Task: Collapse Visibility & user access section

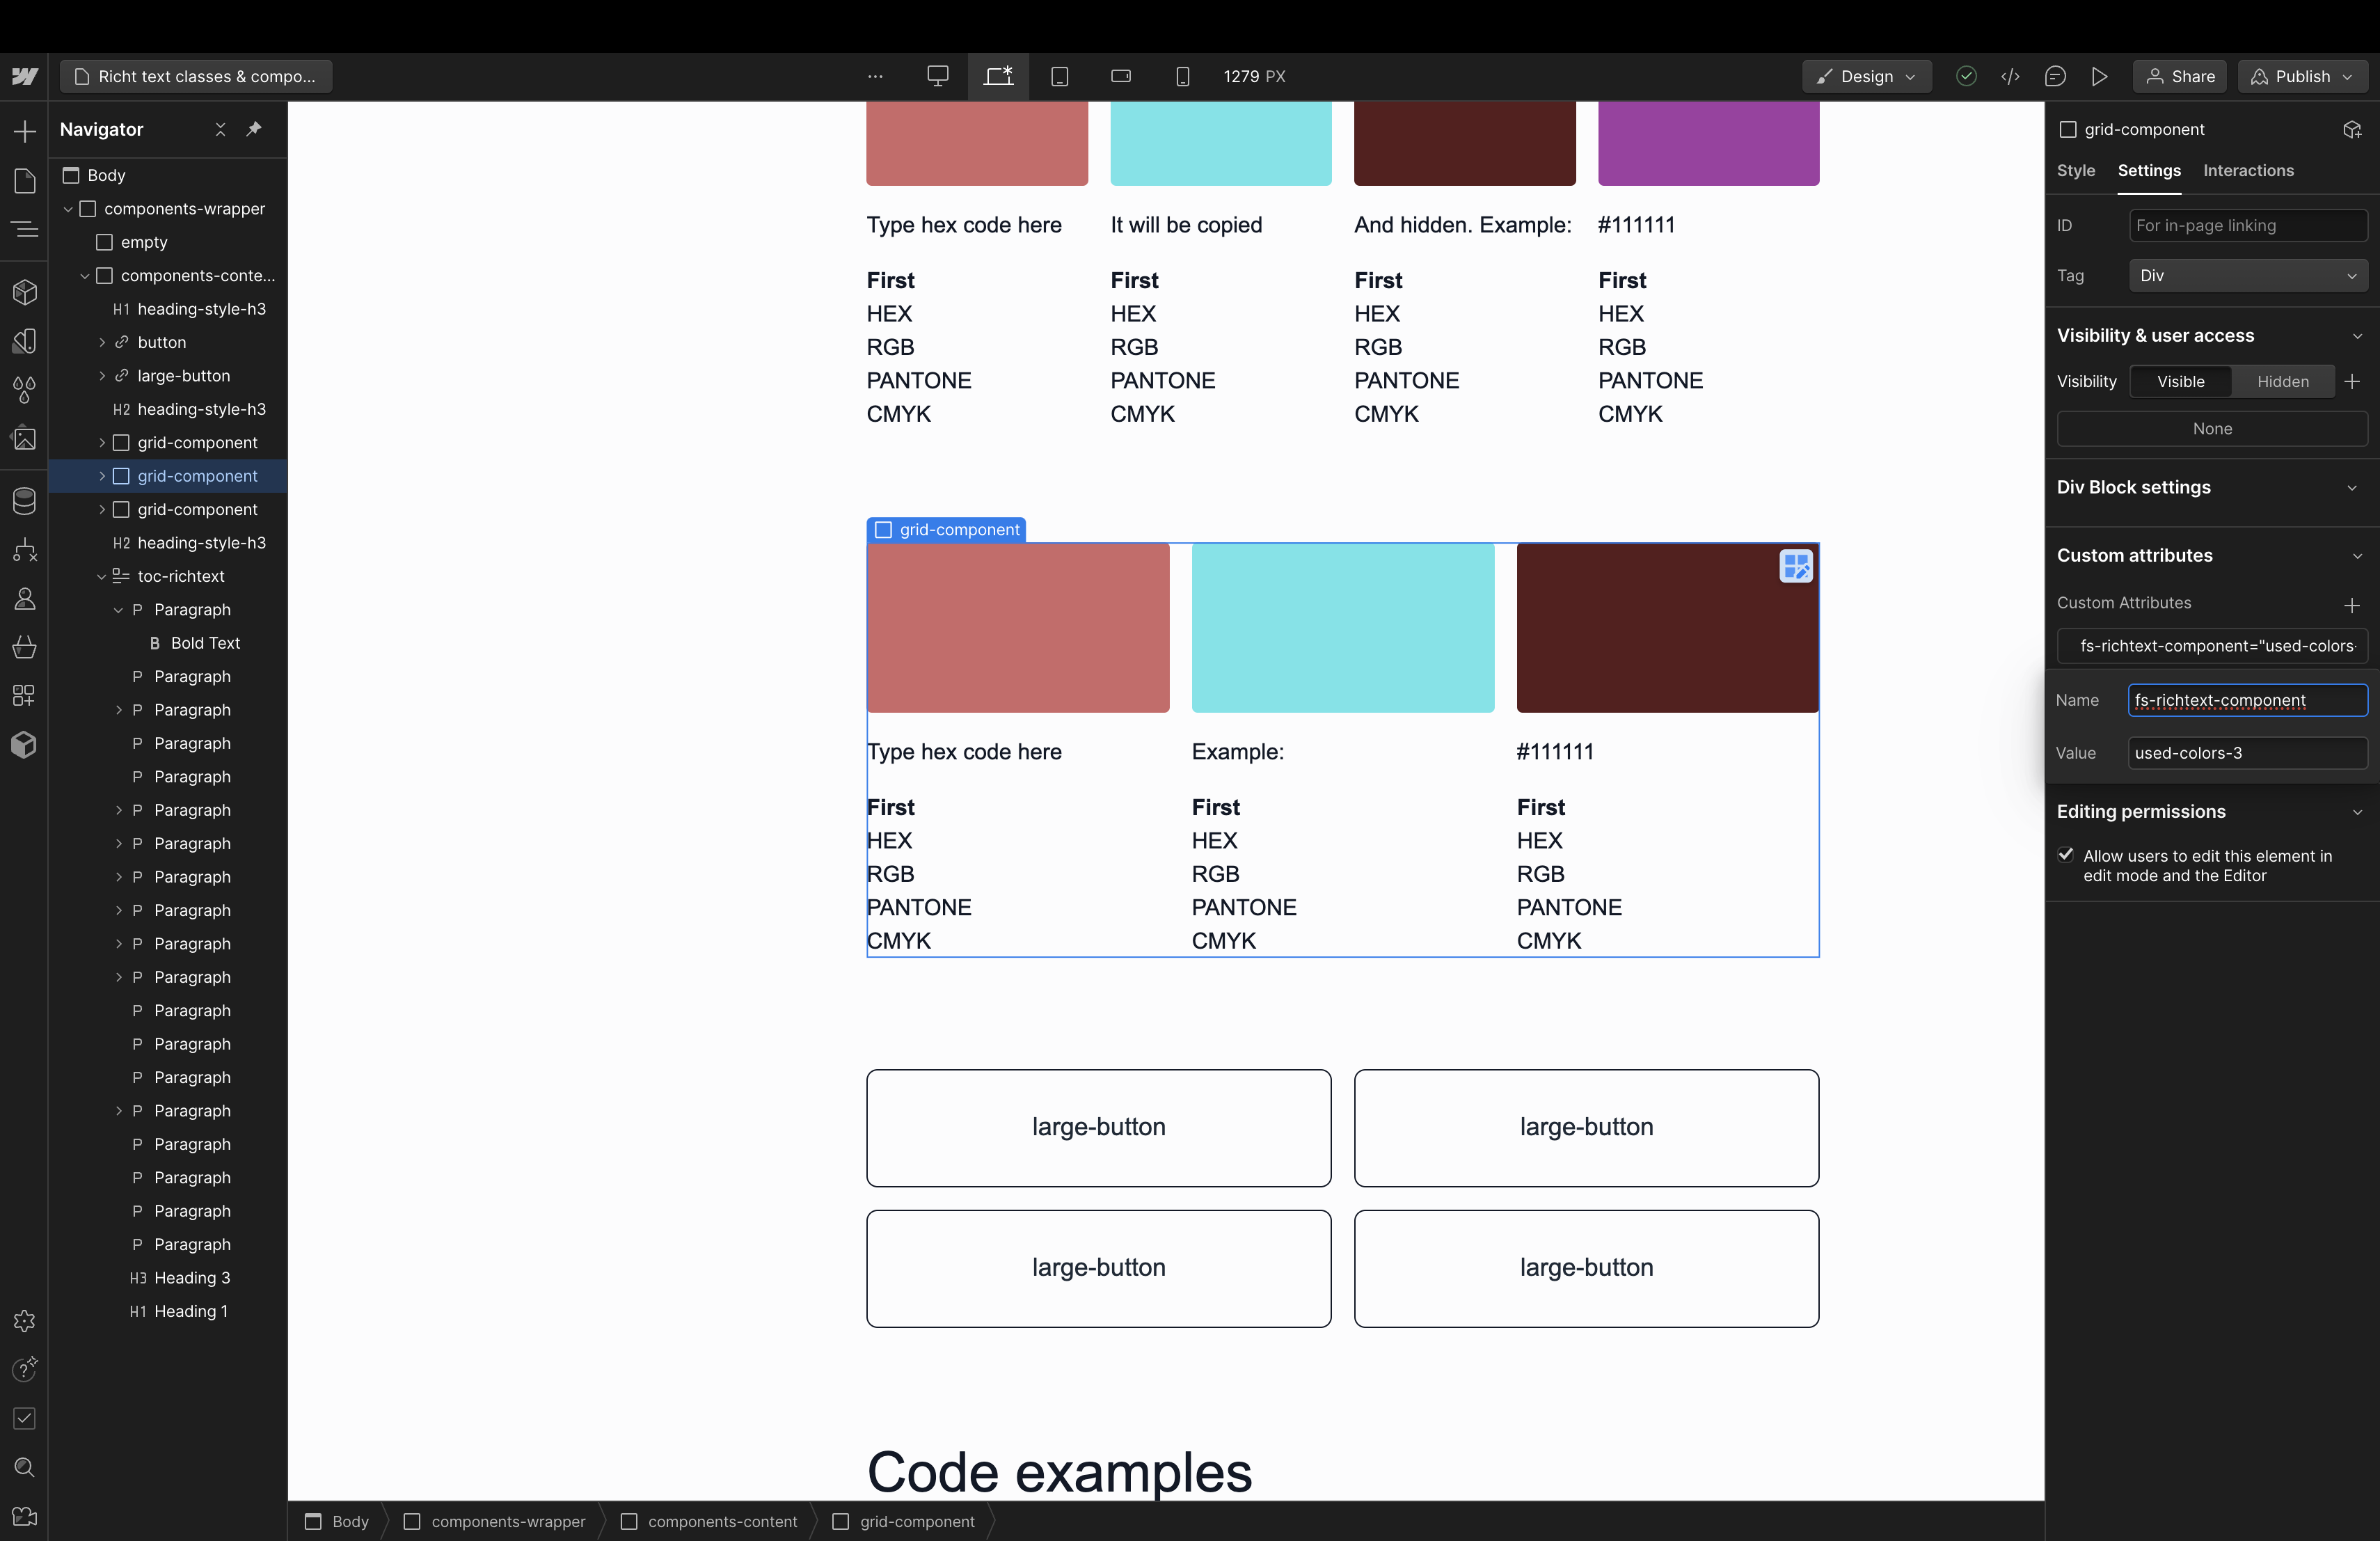Action: 2358,336
